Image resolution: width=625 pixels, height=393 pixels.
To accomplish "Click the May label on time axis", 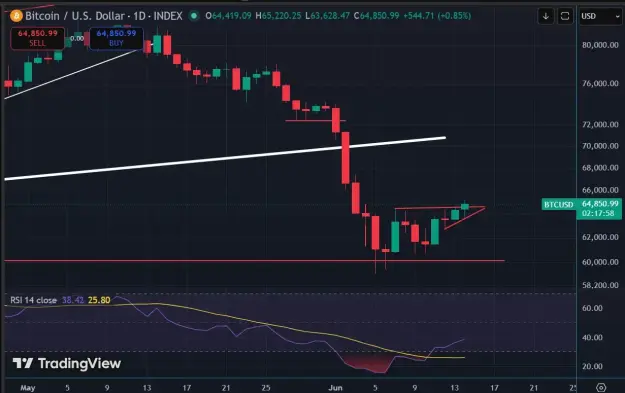I will tap(28, 387).
